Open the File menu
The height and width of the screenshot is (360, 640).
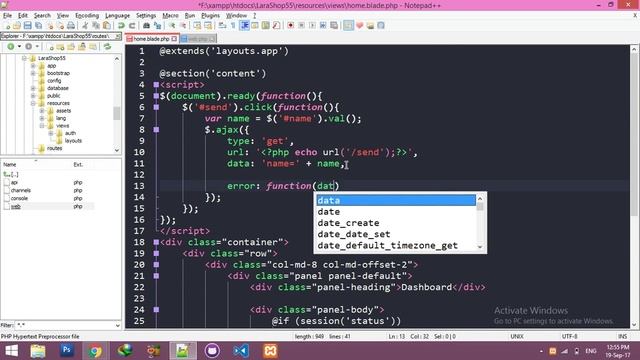[7, 16]
